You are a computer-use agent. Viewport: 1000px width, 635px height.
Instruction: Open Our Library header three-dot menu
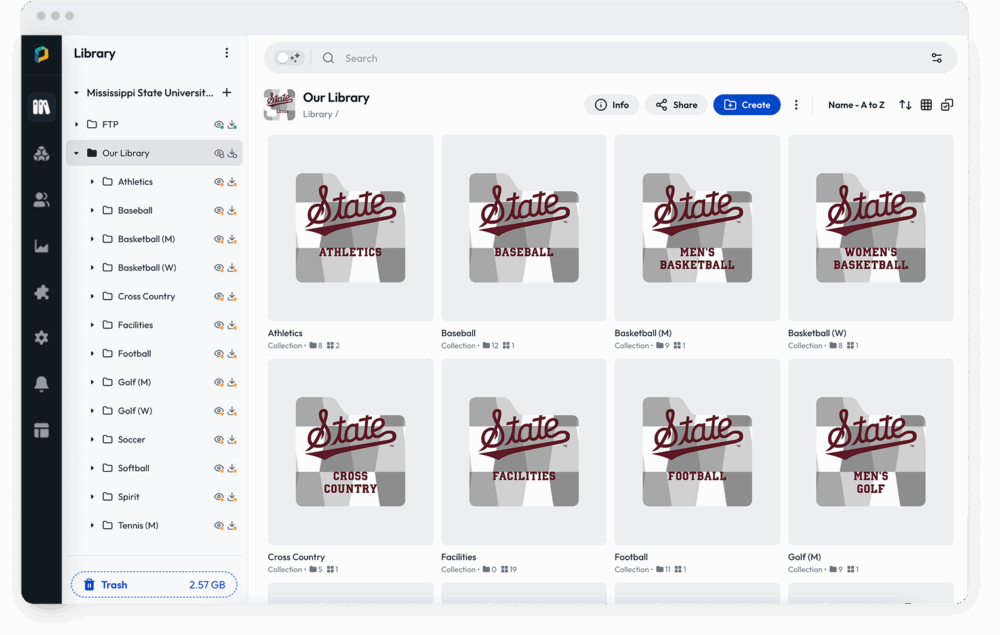[796, 105]
